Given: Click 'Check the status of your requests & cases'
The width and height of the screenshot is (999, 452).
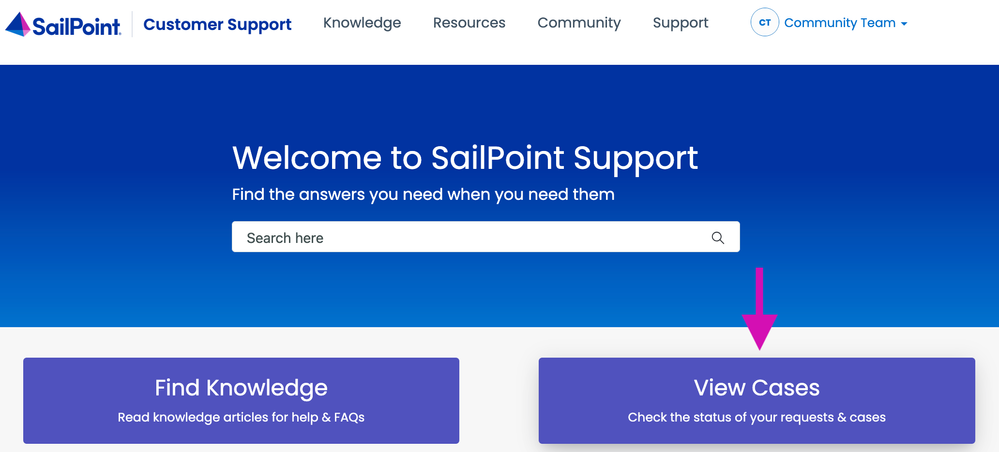Looking at the screenshot, I should [x=756, y=417].
